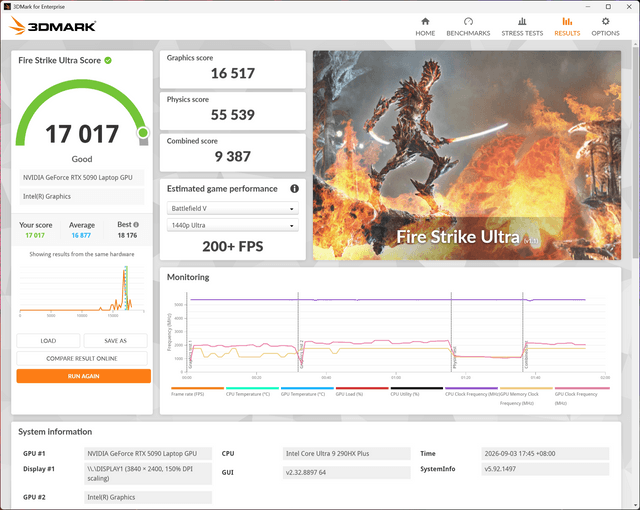Click the Display #1 value field
The image size is (640, 510).
coord(148,473)
